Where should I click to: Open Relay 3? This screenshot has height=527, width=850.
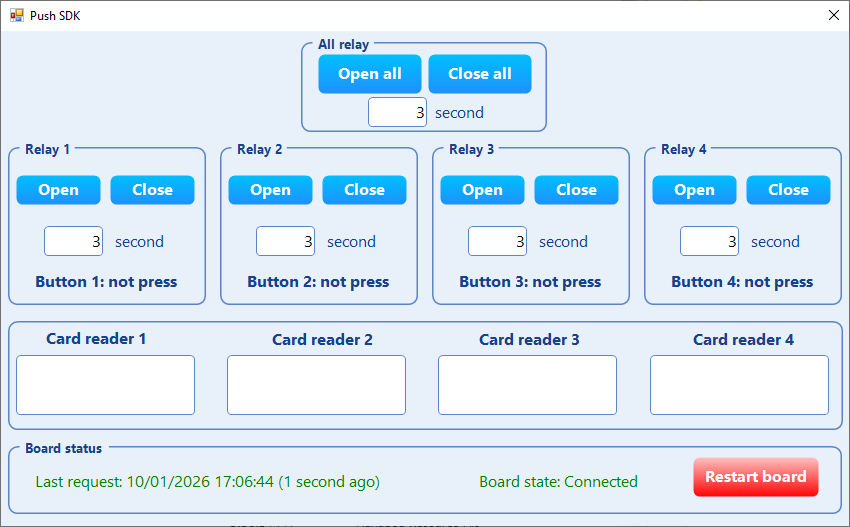[482, 190]
